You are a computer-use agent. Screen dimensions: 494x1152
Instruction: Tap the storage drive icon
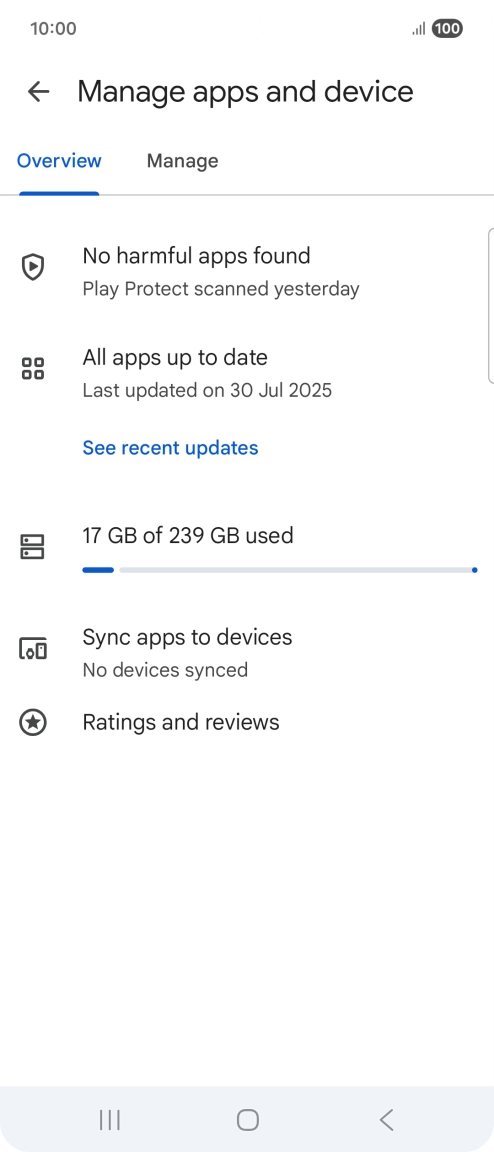32,547
